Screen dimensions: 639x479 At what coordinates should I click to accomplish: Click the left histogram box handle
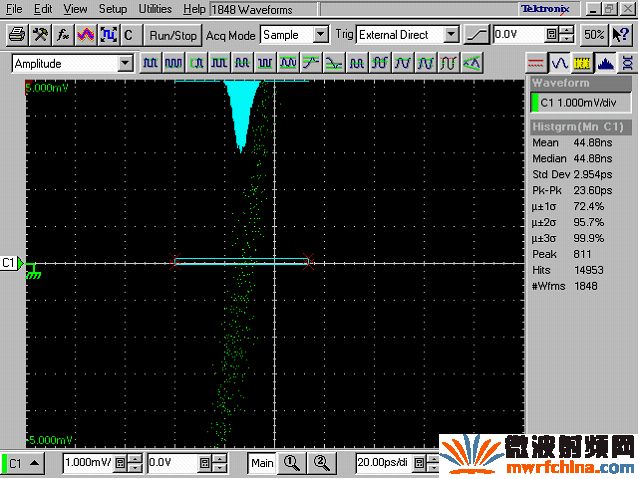click(175, 261)
